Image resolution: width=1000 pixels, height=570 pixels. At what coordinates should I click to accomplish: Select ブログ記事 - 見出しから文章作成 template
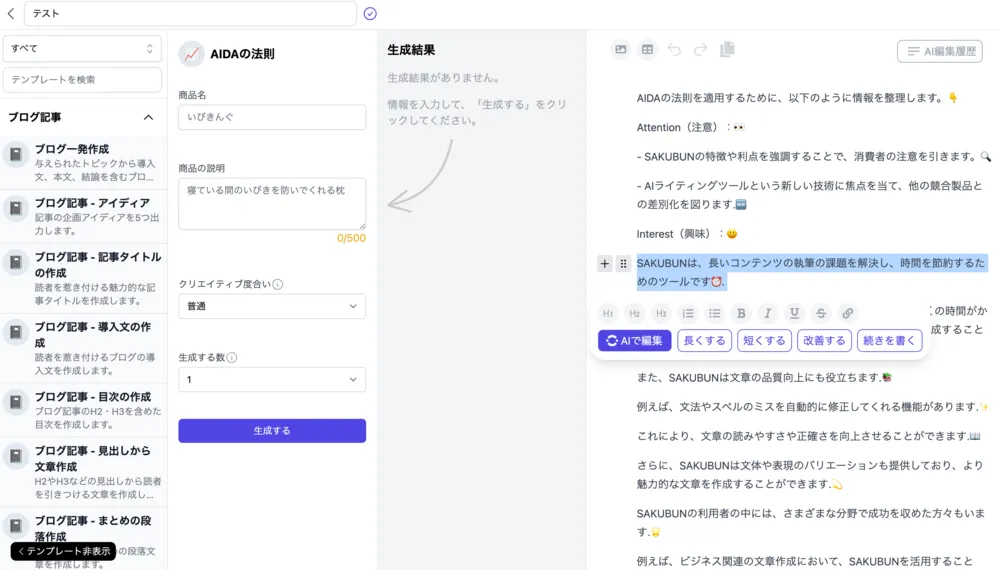[84, 472]
